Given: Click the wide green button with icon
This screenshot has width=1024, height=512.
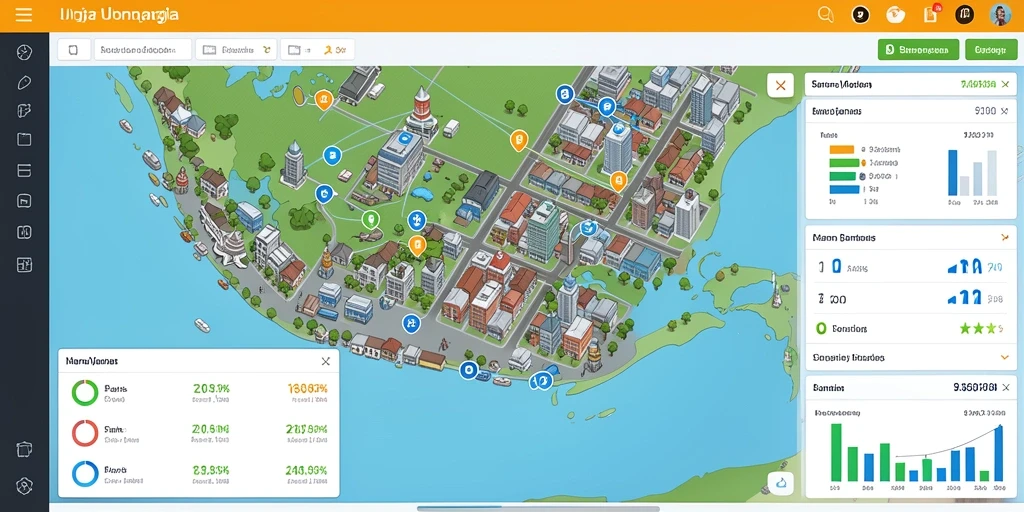Looking at the screenshot, I should pyautogui.click(x=918, y=50).
